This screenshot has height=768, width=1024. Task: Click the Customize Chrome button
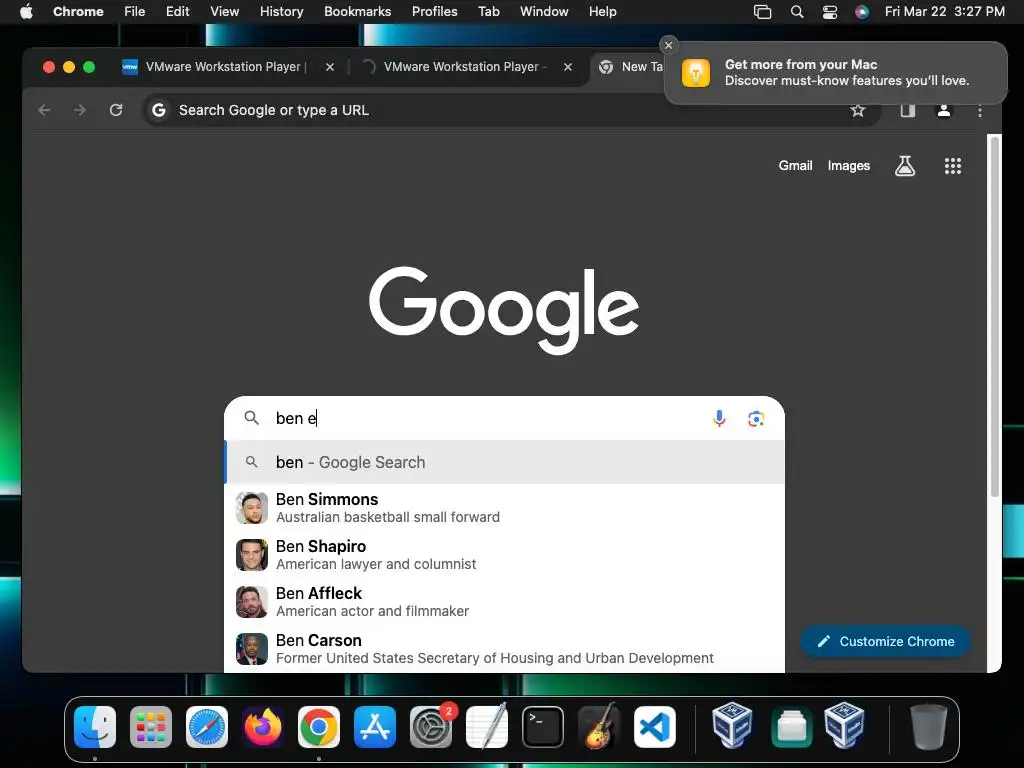pos(885,641)
